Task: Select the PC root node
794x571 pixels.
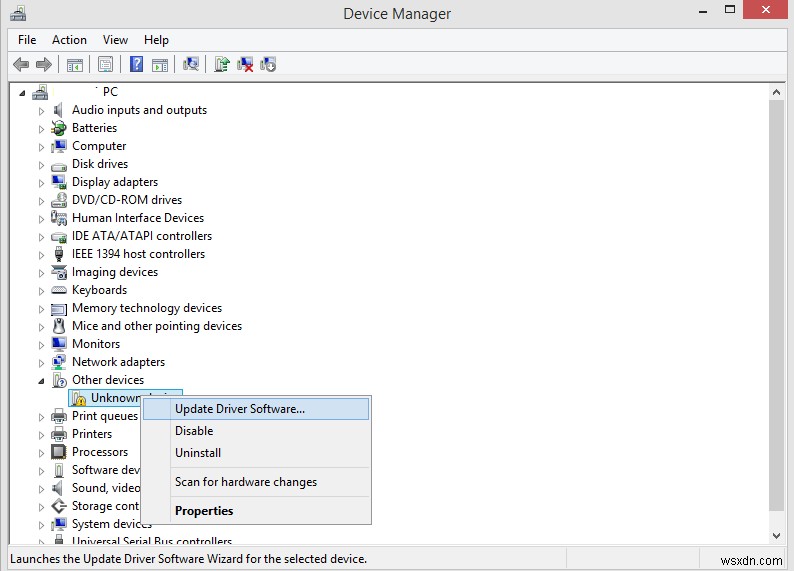Action: (109, 92)
